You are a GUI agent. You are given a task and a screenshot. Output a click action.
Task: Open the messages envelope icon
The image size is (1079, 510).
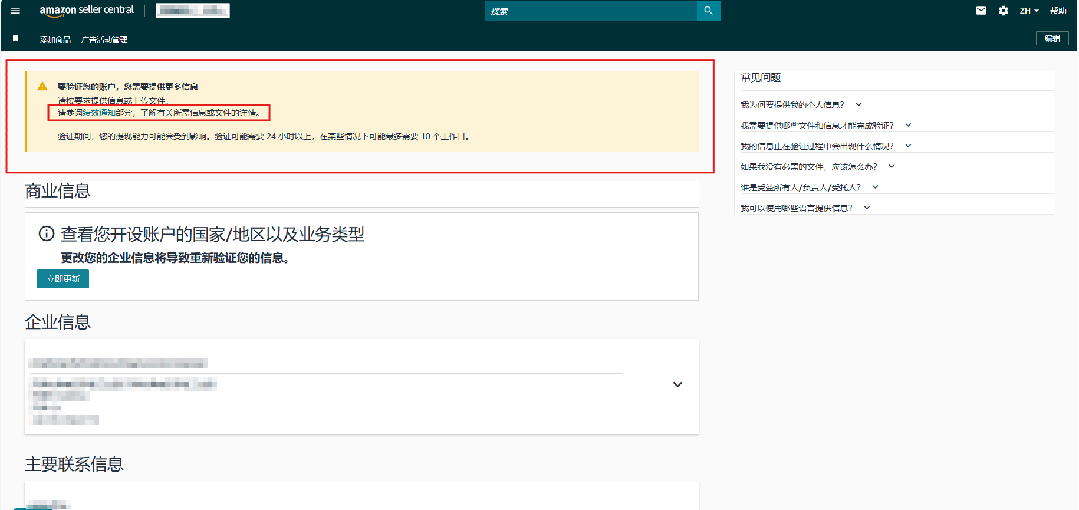[981, 11]
